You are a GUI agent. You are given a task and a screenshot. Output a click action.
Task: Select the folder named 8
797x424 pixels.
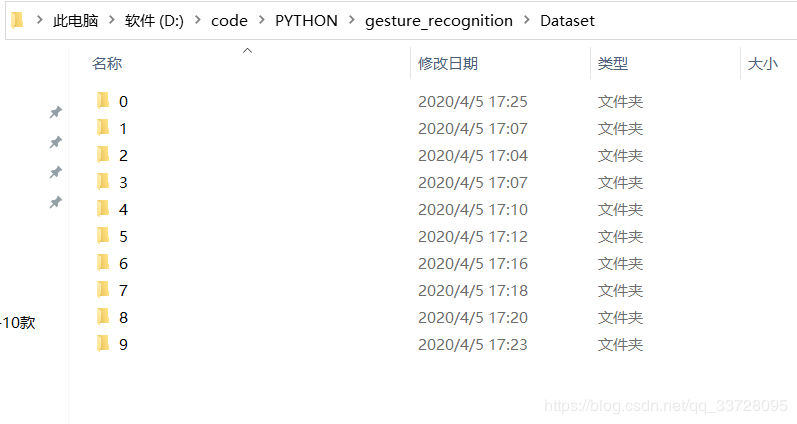(123, 317)
